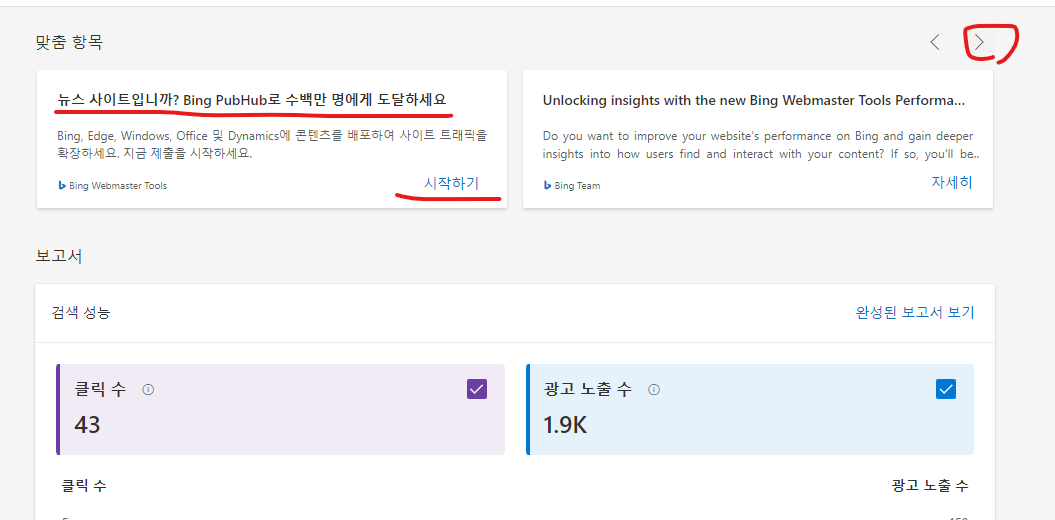Screen dimensions: 1055x520
Task: Click the 43 clicks value
Action: tap(87, 425)
